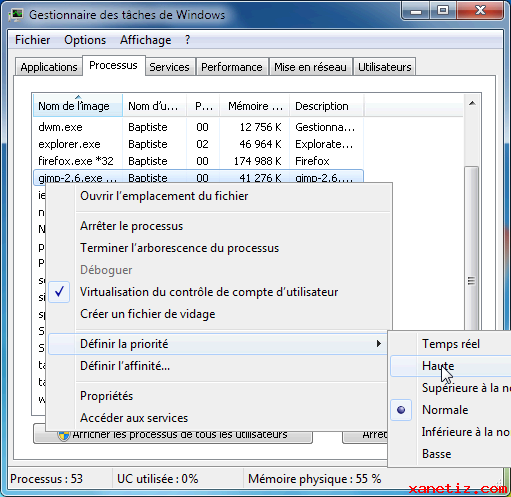Select the gimp-2.6.exe process row

[x=198, y=177]
